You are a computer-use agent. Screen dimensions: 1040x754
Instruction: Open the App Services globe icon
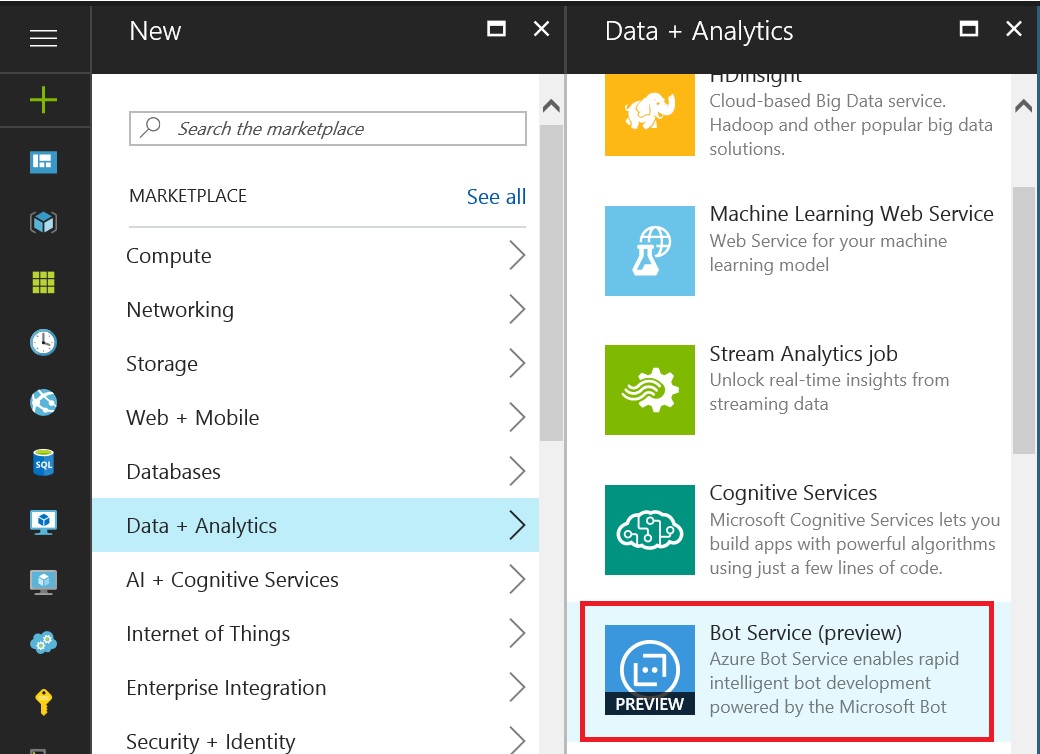(x=44, y=403)
